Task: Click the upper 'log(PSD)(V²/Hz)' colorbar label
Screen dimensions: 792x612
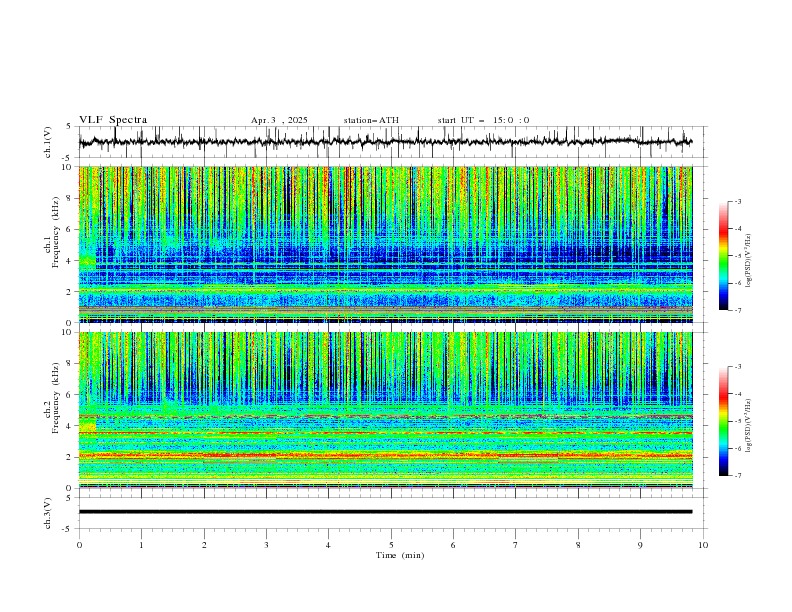Action: click(x=749, y=261)
